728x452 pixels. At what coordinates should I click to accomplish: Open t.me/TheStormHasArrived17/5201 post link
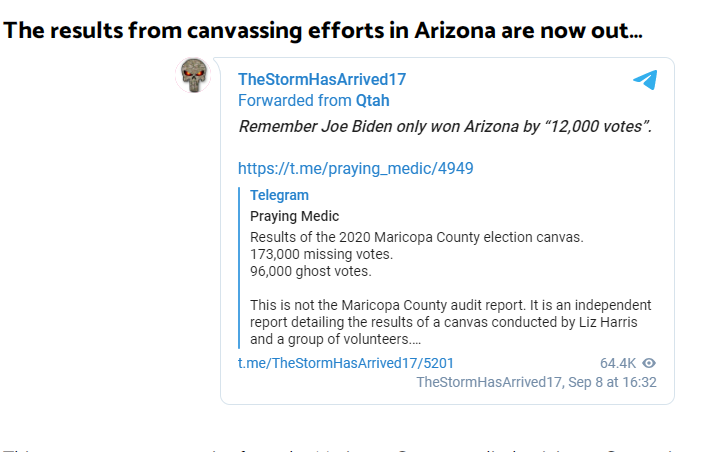[345, 363]
